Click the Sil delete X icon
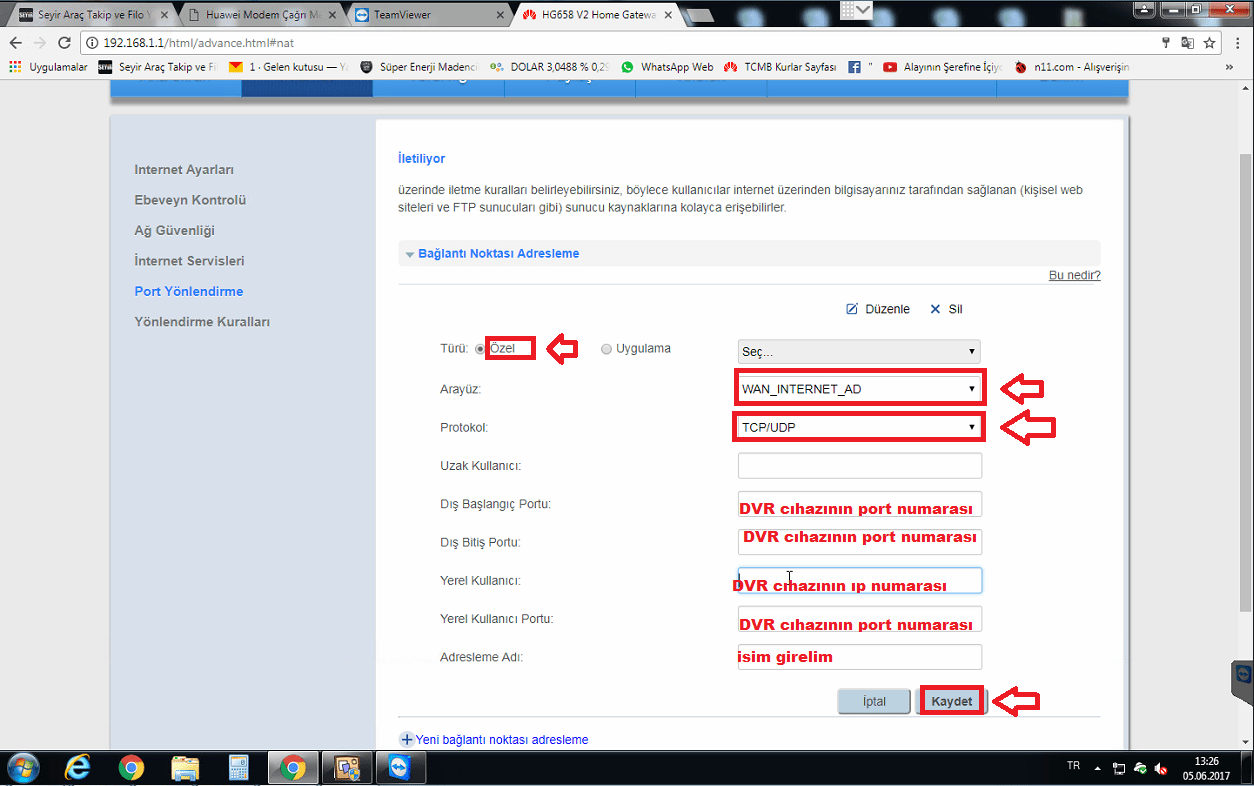 tap(936, 309)
